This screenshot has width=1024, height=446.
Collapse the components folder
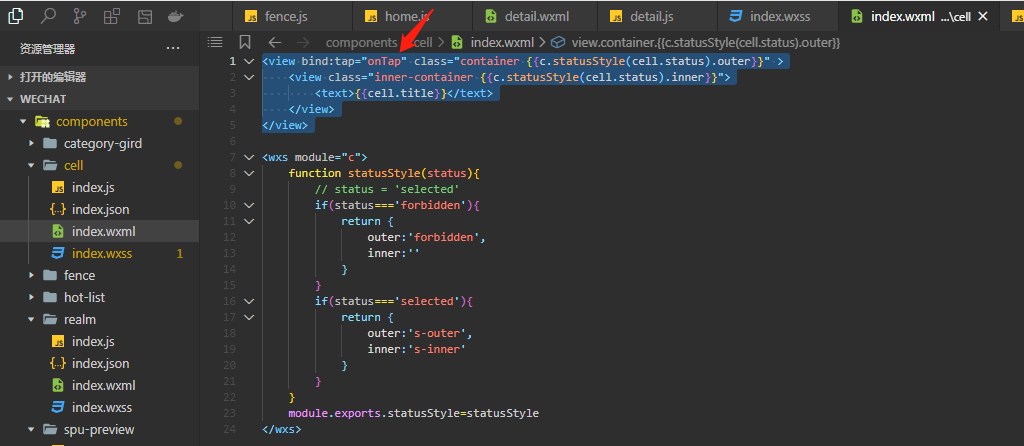(23, 121)
